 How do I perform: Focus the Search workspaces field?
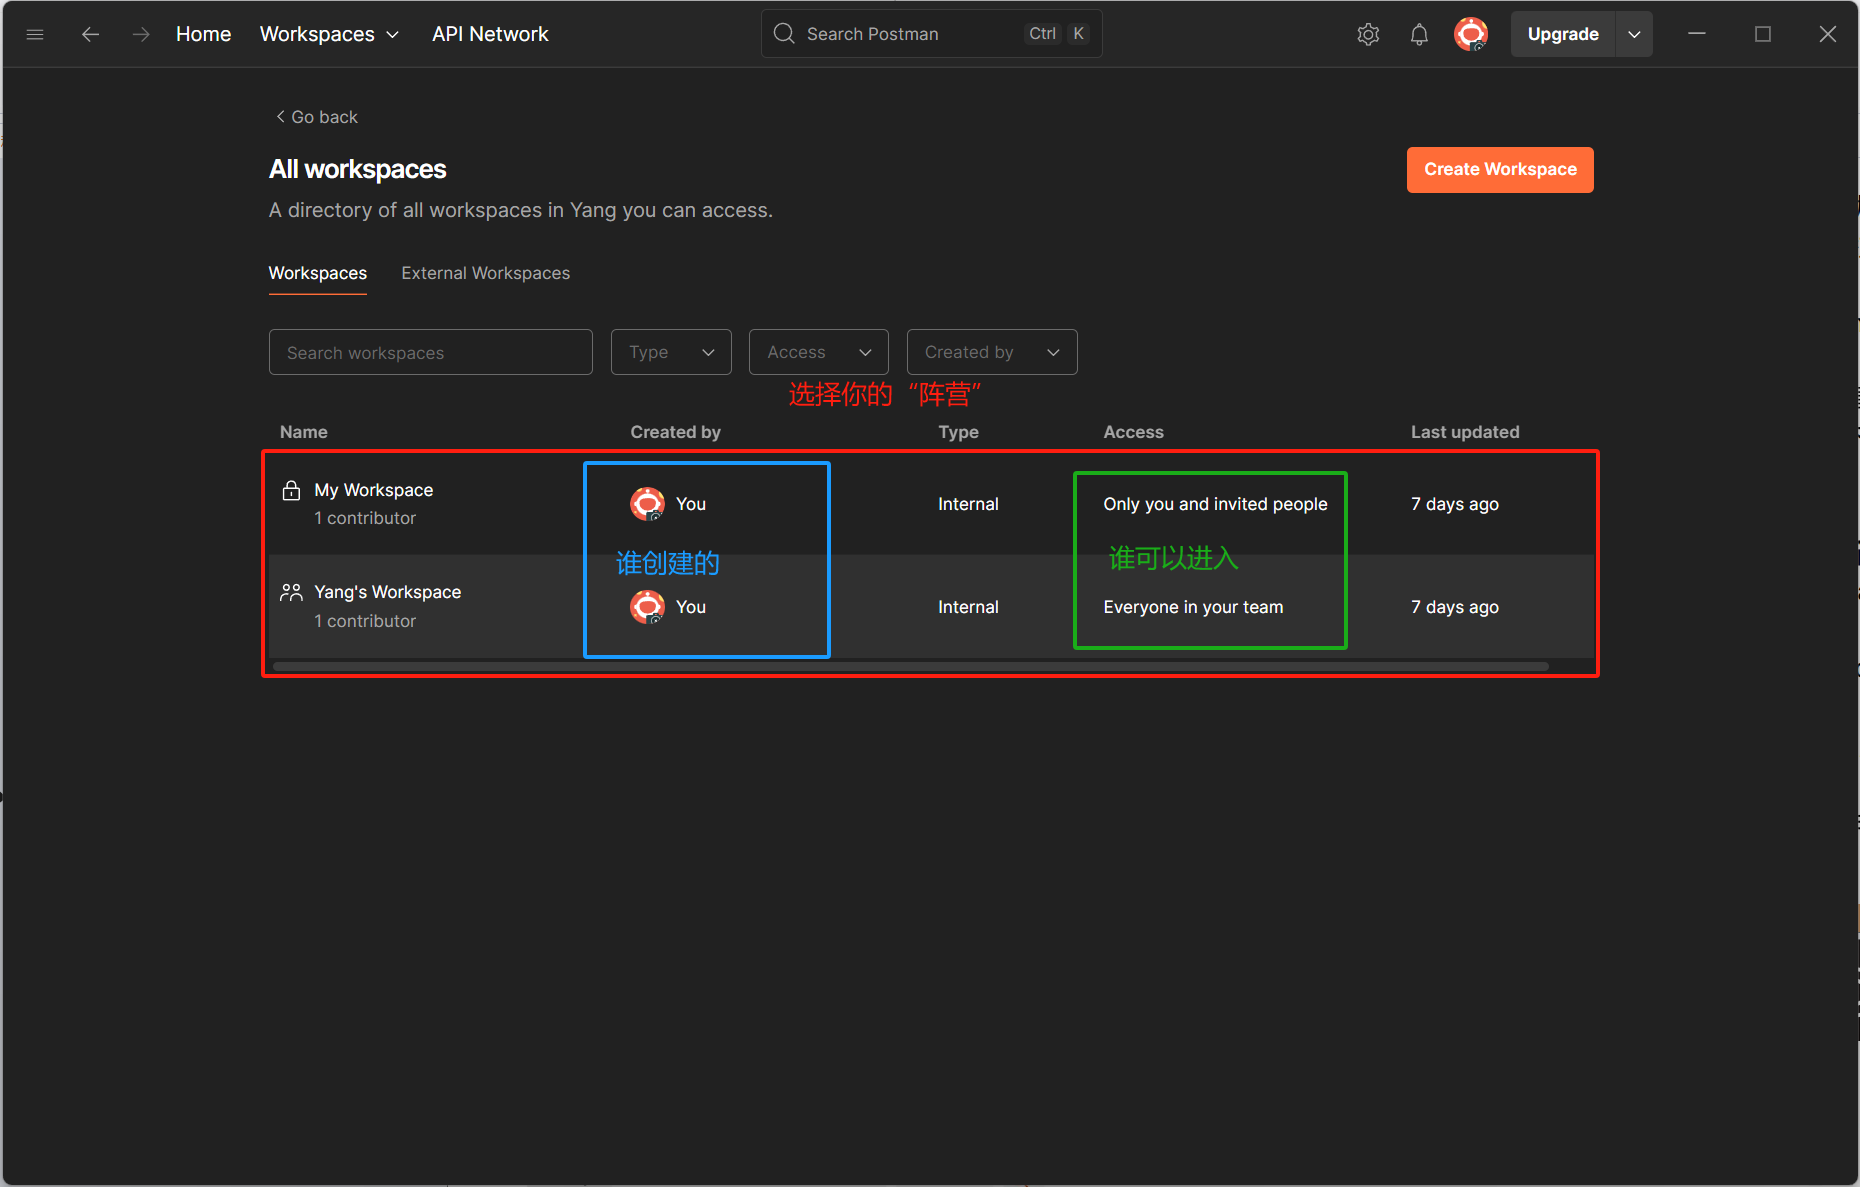pyautogui.click(x=431, y=352)
